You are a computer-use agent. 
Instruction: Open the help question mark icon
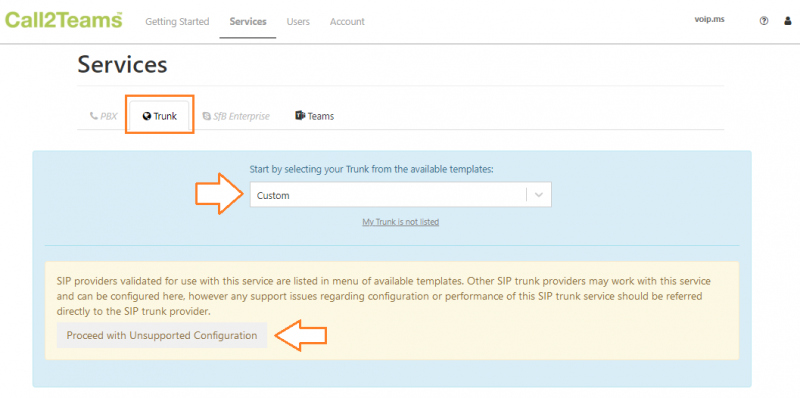click(764, 21)
